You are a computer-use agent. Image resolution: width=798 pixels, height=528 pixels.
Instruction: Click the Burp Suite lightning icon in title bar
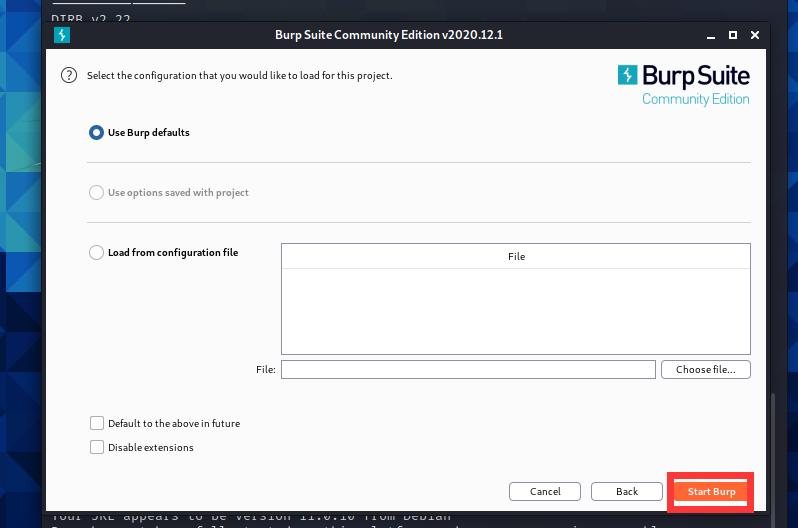[62, 35]
